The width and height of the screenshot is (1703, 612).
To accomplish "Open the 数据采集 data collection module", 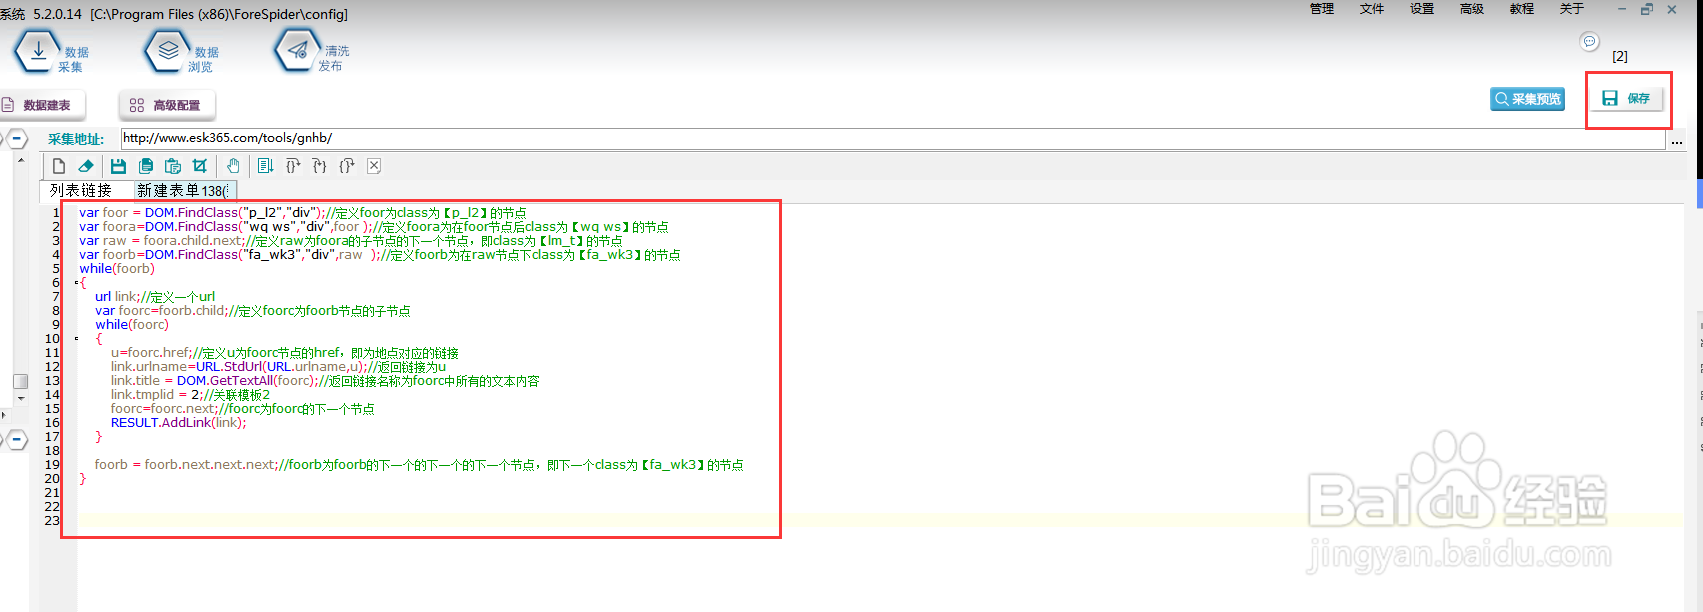I will 50,52.
